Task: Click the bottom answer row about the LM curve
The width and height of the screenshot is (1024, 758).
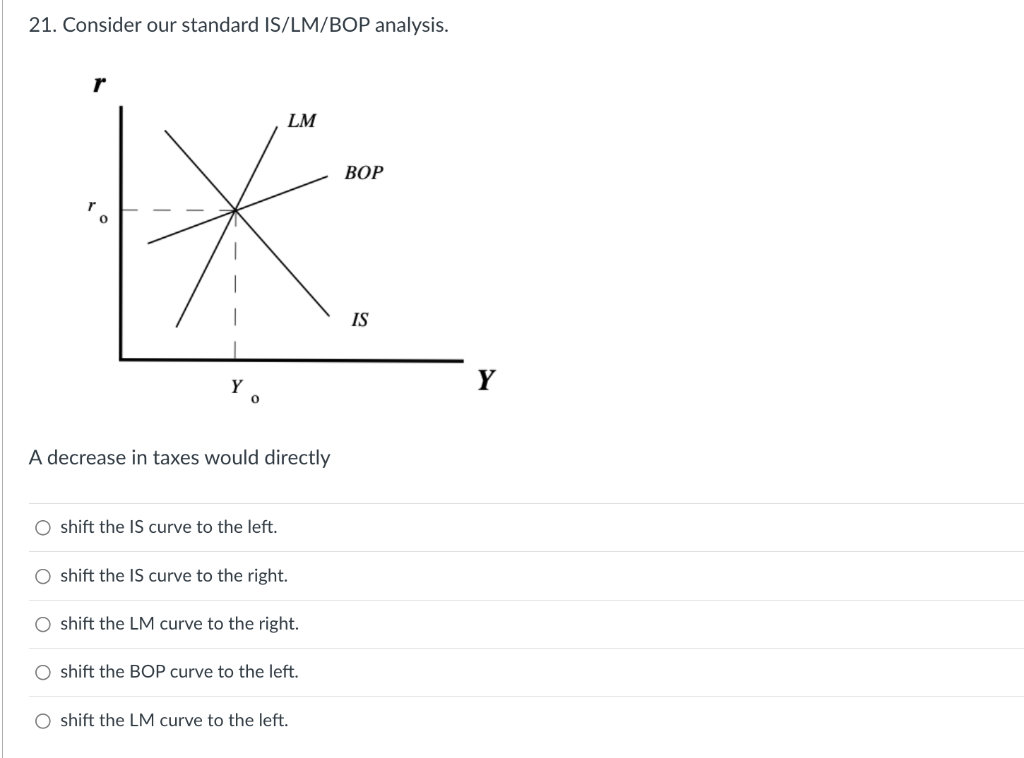Action: [175, 719]
